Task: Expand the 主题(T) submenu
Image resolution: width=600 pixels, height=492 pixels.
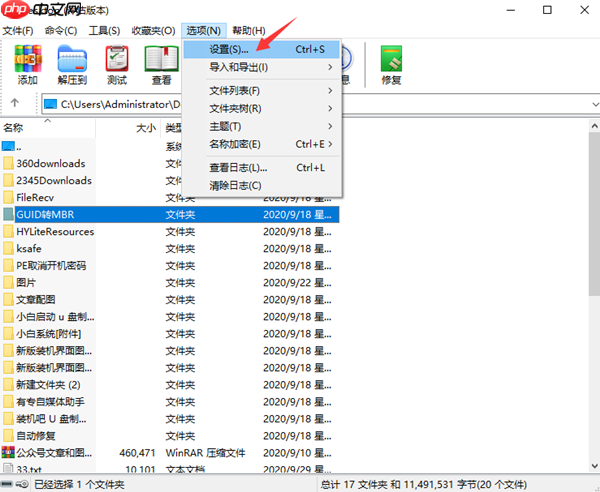Action: tap(261, 126)
